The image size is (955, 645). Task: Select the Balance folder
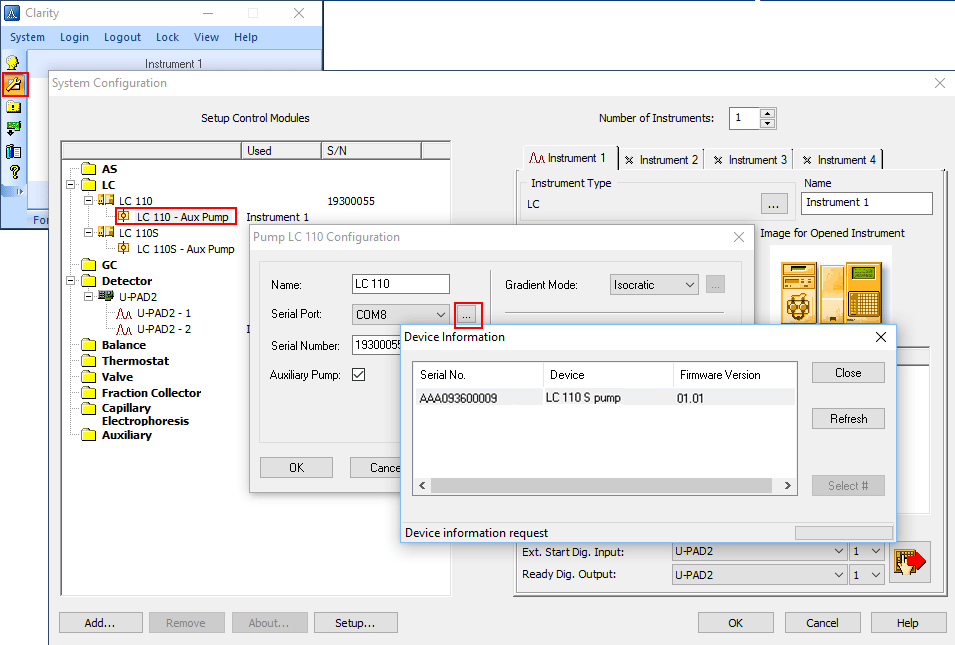point(114,345)
